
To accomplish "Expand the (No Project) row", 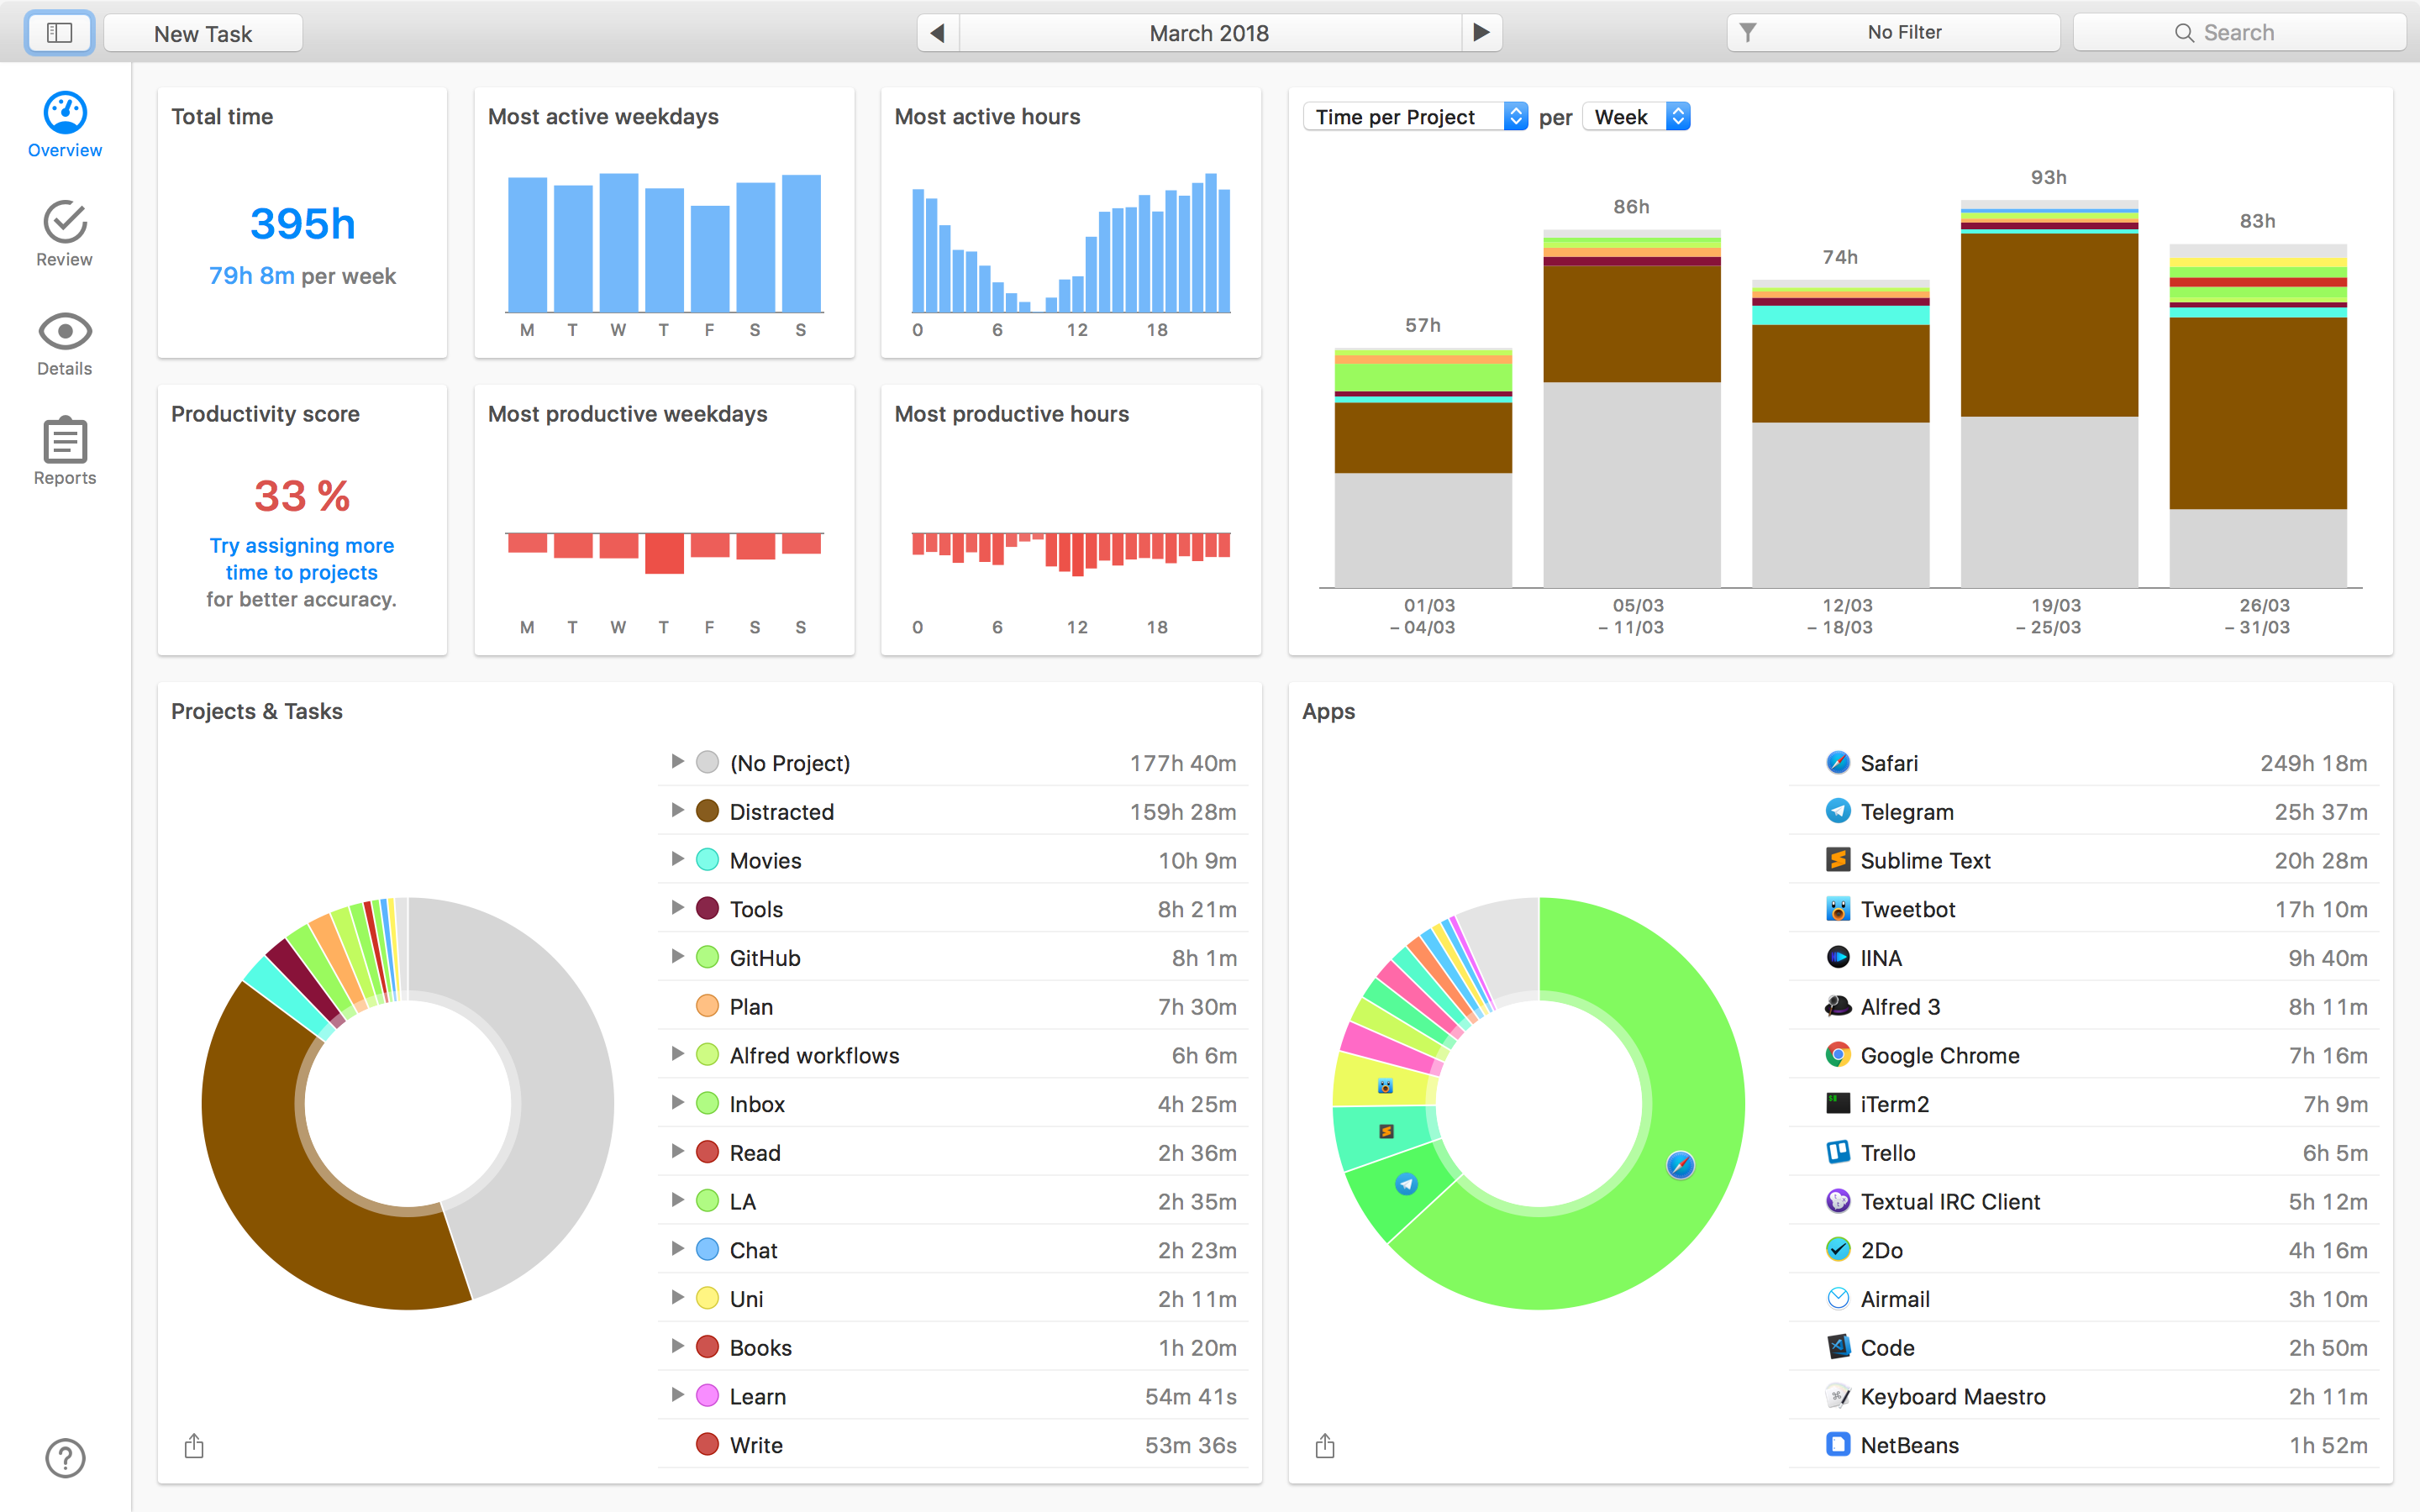I will point(677,762).
